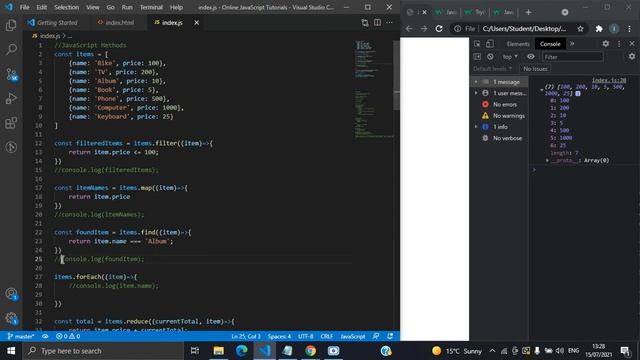Open the Manage gear in the activity bar
Image resolution: width=640 pixels, height=360 pixels.
pos(11,318)
